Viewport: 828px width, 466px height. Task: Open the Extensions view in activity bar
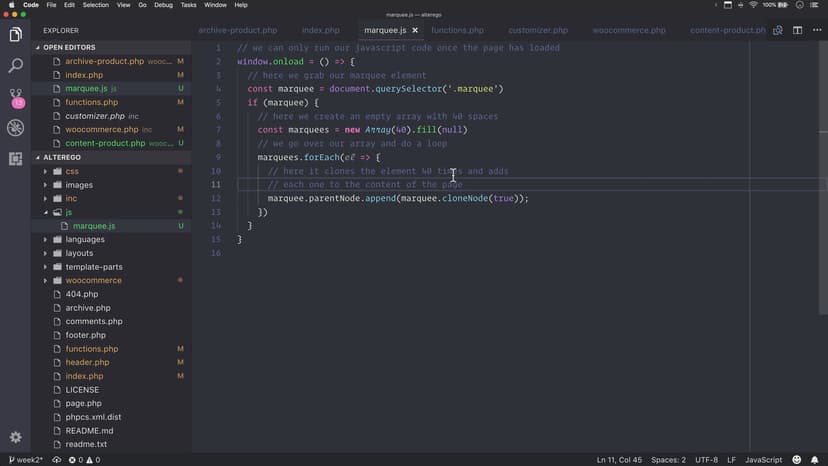pos(15,159)
